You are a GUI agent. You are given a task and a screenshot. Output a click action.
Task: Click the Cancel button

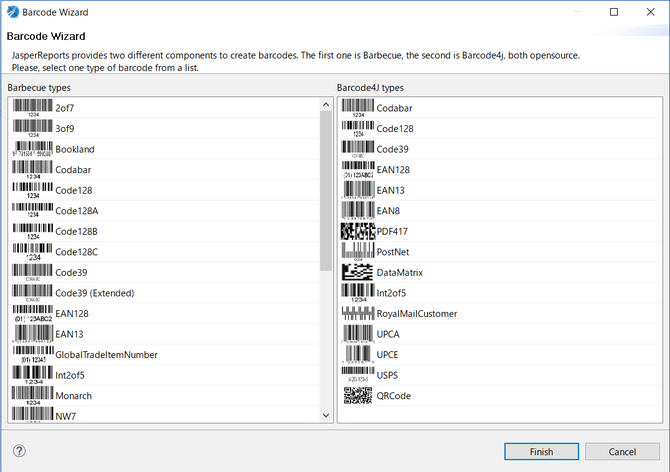[x=622, y=451]
